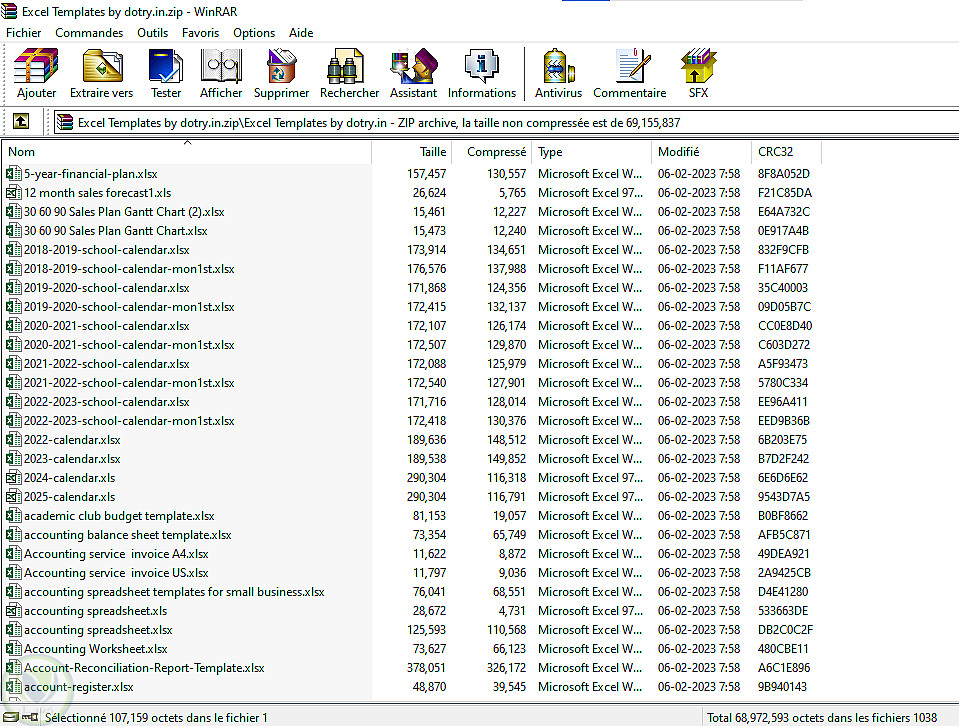The image size is (959, 726).
Task: Click icon of 5-year-financial-plan.xlsx
Action: coord(13,174)
